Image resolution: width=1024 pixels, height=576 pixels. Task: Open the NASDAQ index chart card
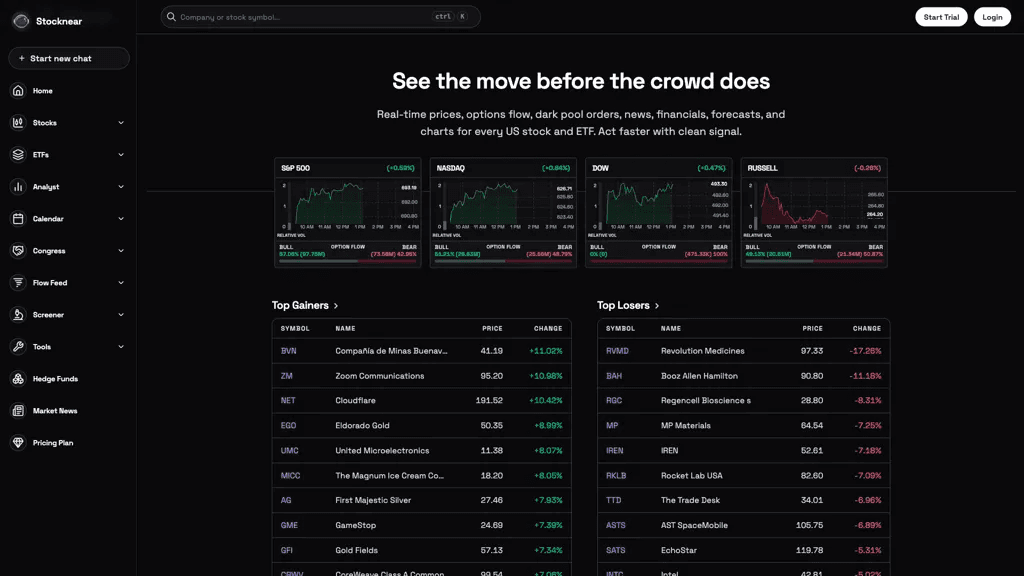tap(503, 212)
